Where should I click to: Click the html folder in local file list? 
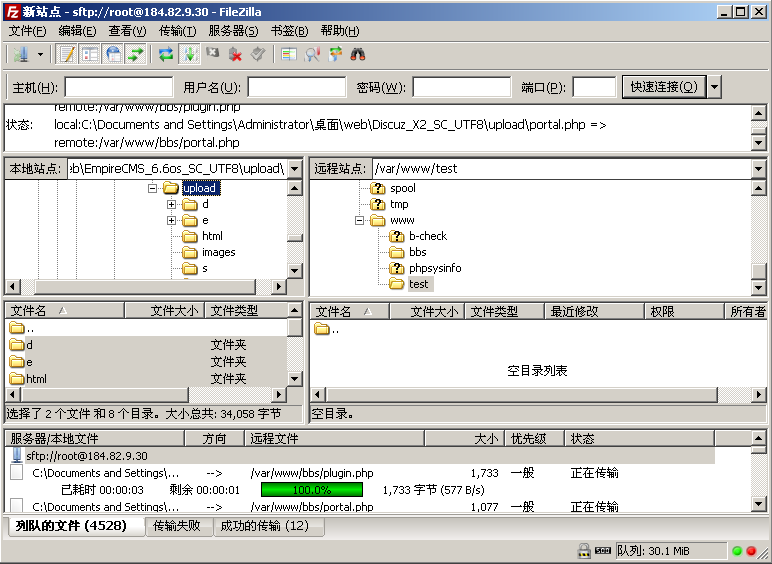36,379
